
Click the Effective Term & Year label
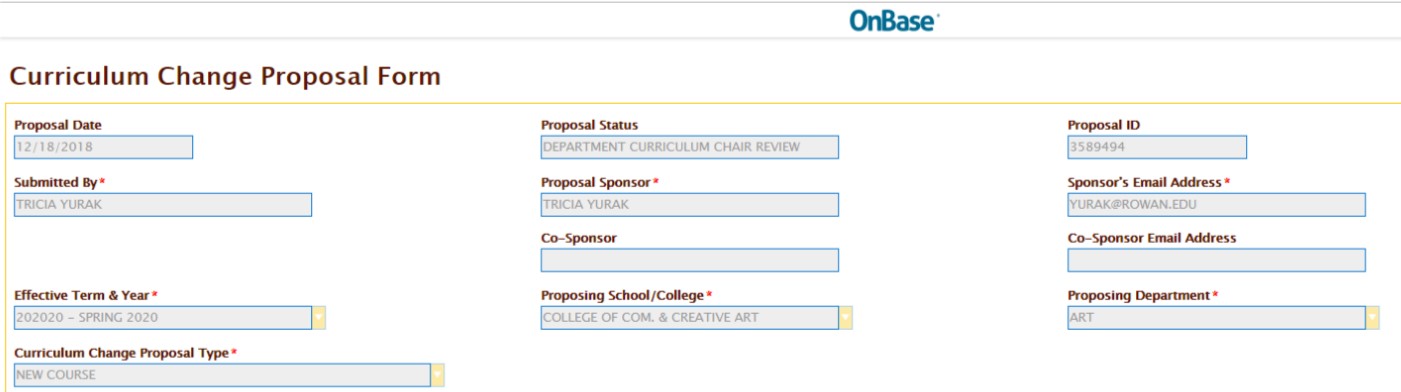point(86,296)
